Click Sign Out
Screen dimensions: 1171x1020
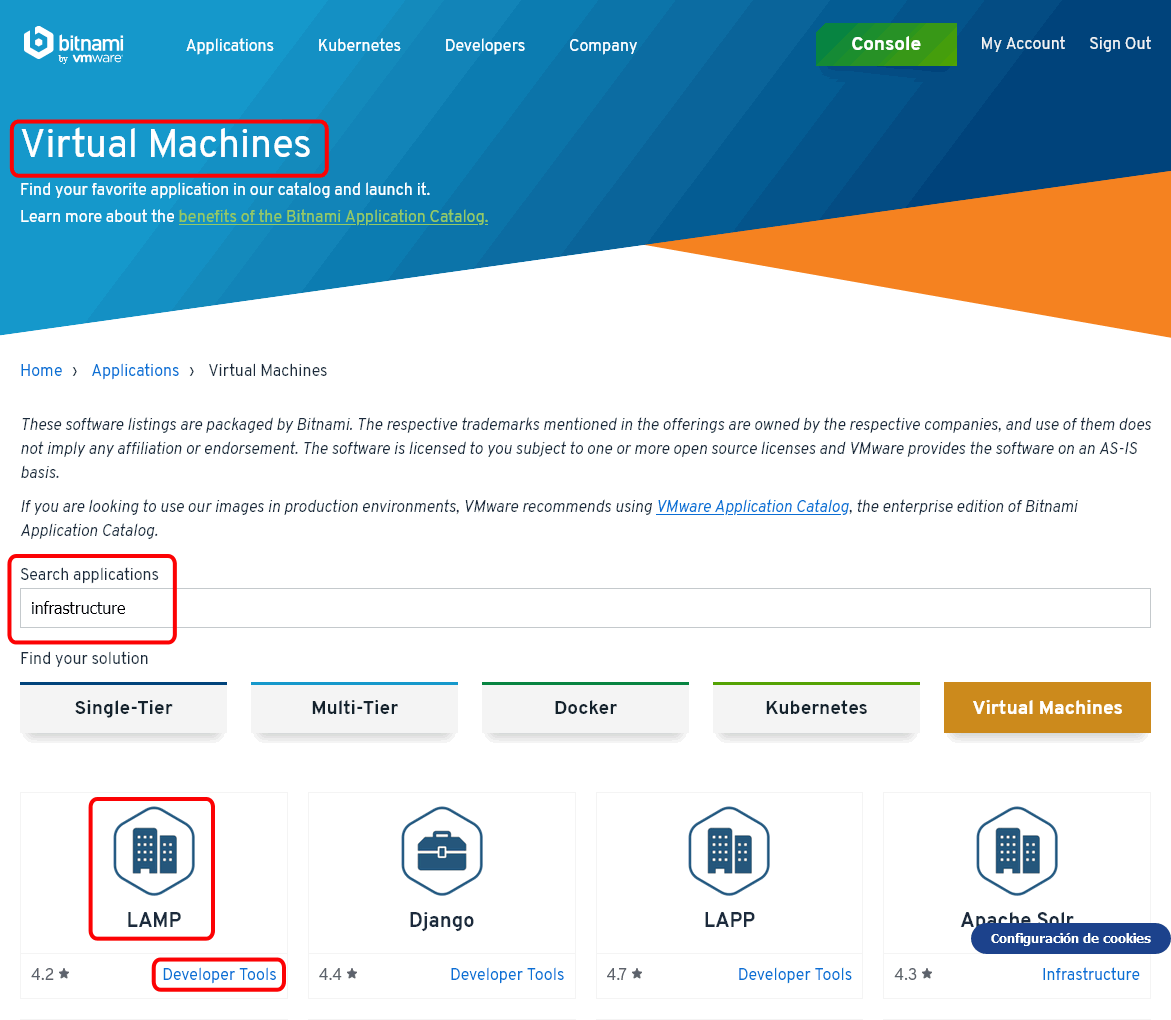1120,43
